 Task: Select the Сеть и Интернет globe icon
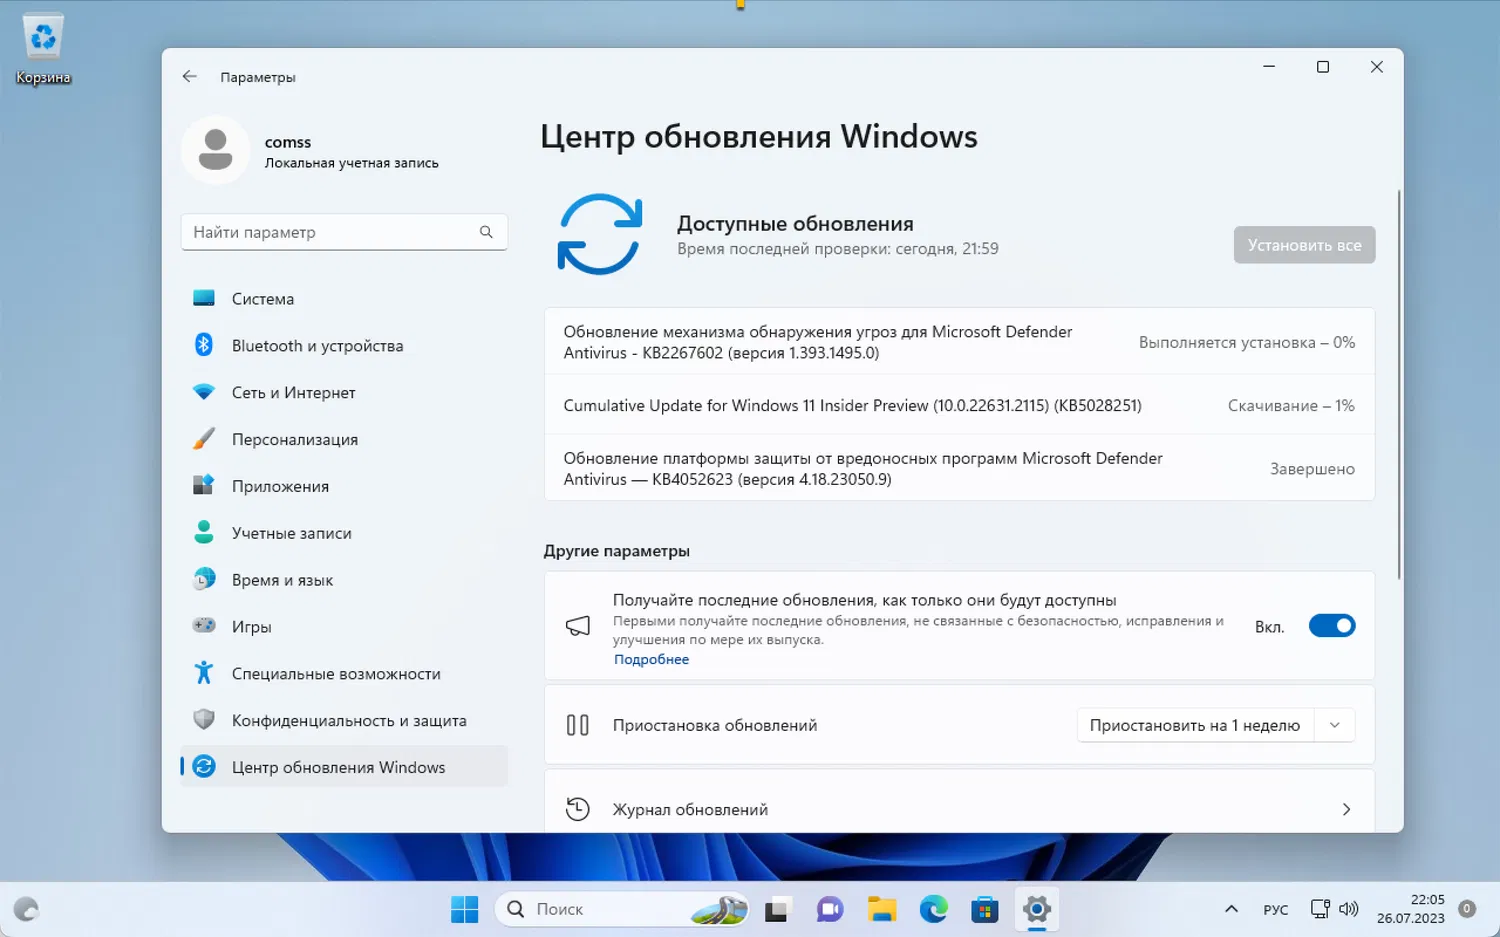coord(204,392)
